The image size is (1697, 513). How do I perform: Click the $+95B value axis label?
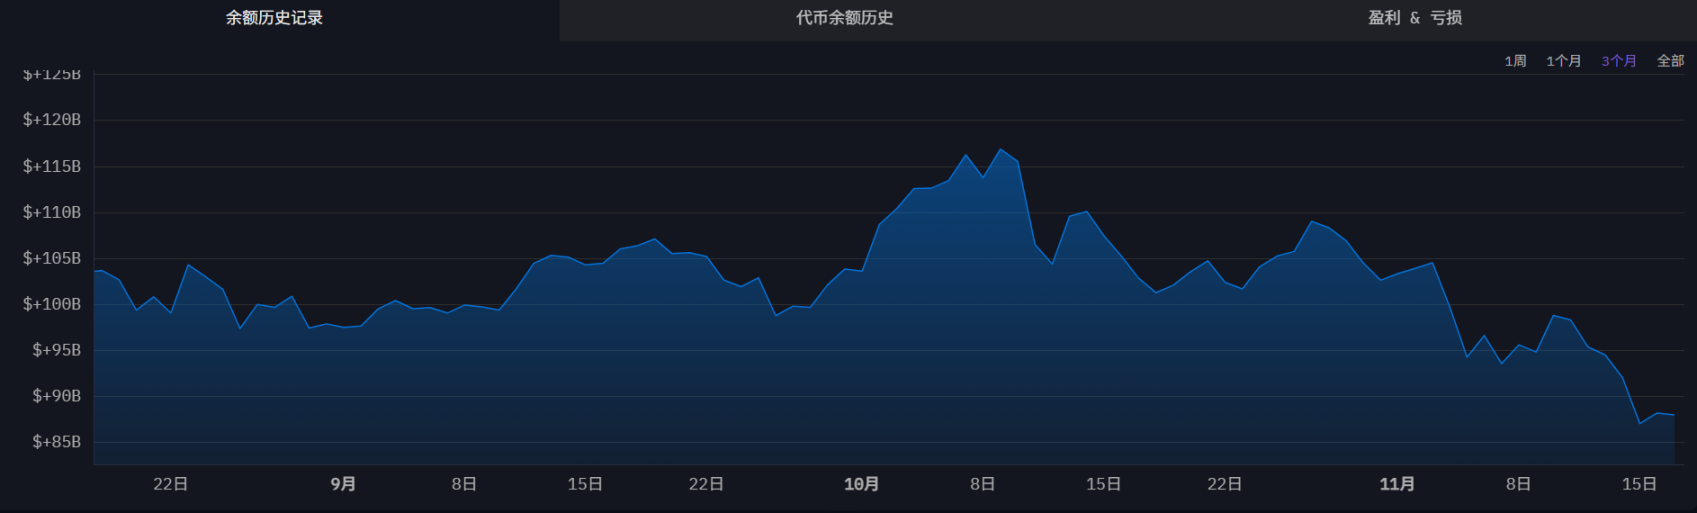pyautogui.click(x=56, y=350)
